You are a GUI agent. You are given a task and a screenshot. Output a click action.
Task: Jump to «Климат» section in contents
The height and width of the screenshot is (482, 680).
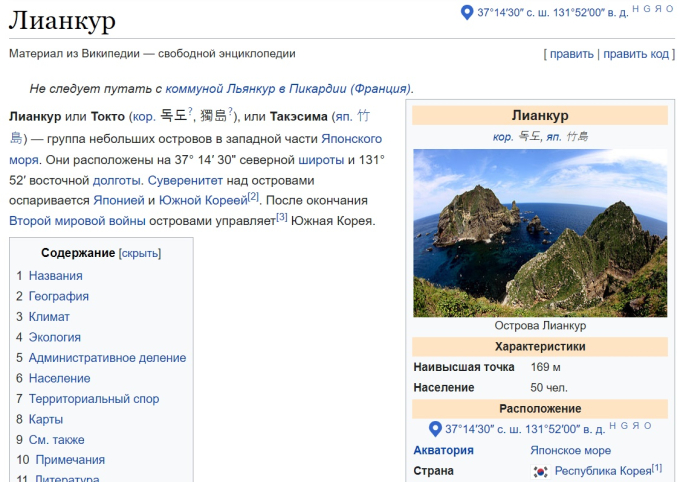tap(49, 317)
